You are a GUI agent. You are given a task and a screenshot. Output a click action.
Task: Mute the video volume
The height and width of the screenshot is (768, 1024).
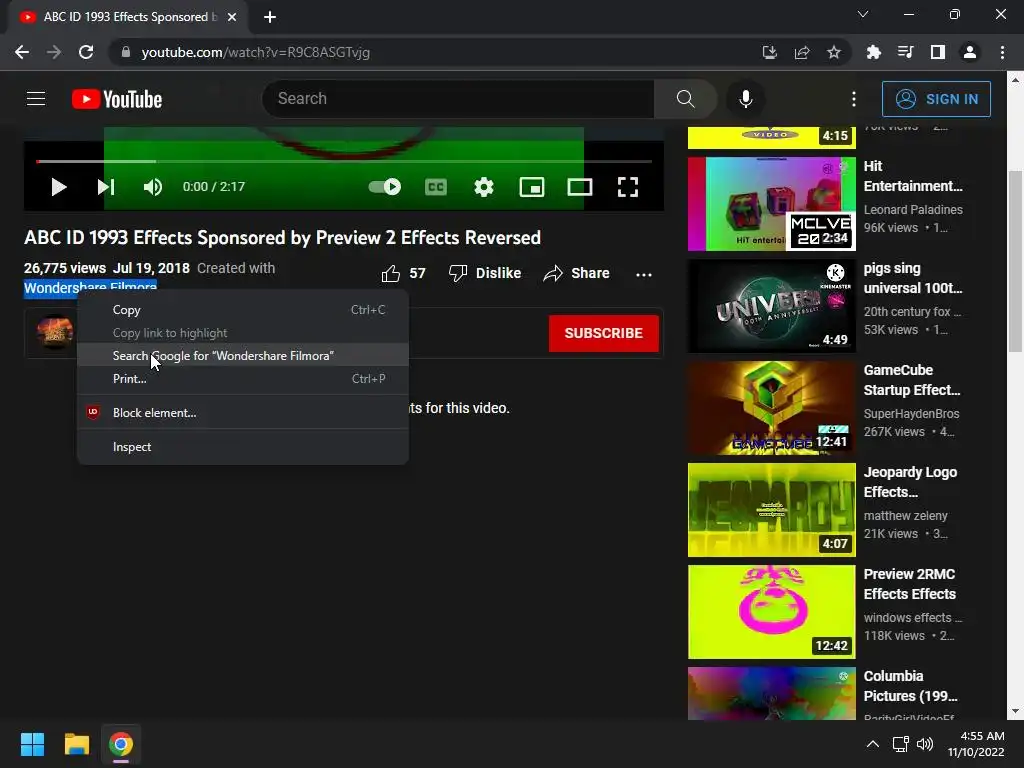tap(153, 187)
